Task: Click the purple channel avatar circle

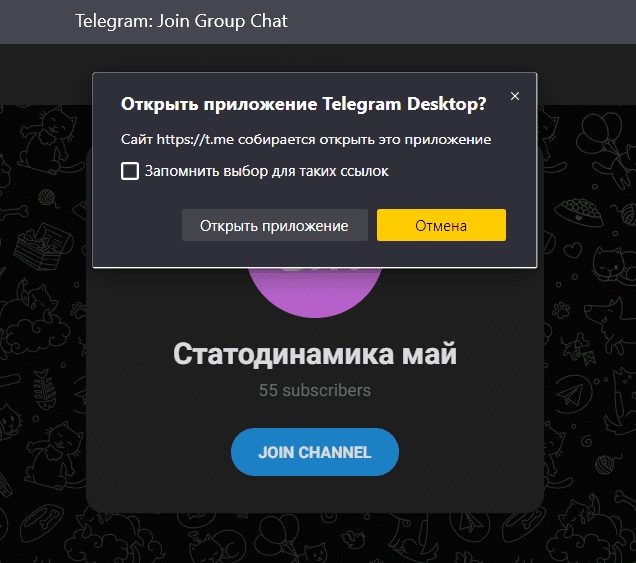Action: click(x=314, y=290)
